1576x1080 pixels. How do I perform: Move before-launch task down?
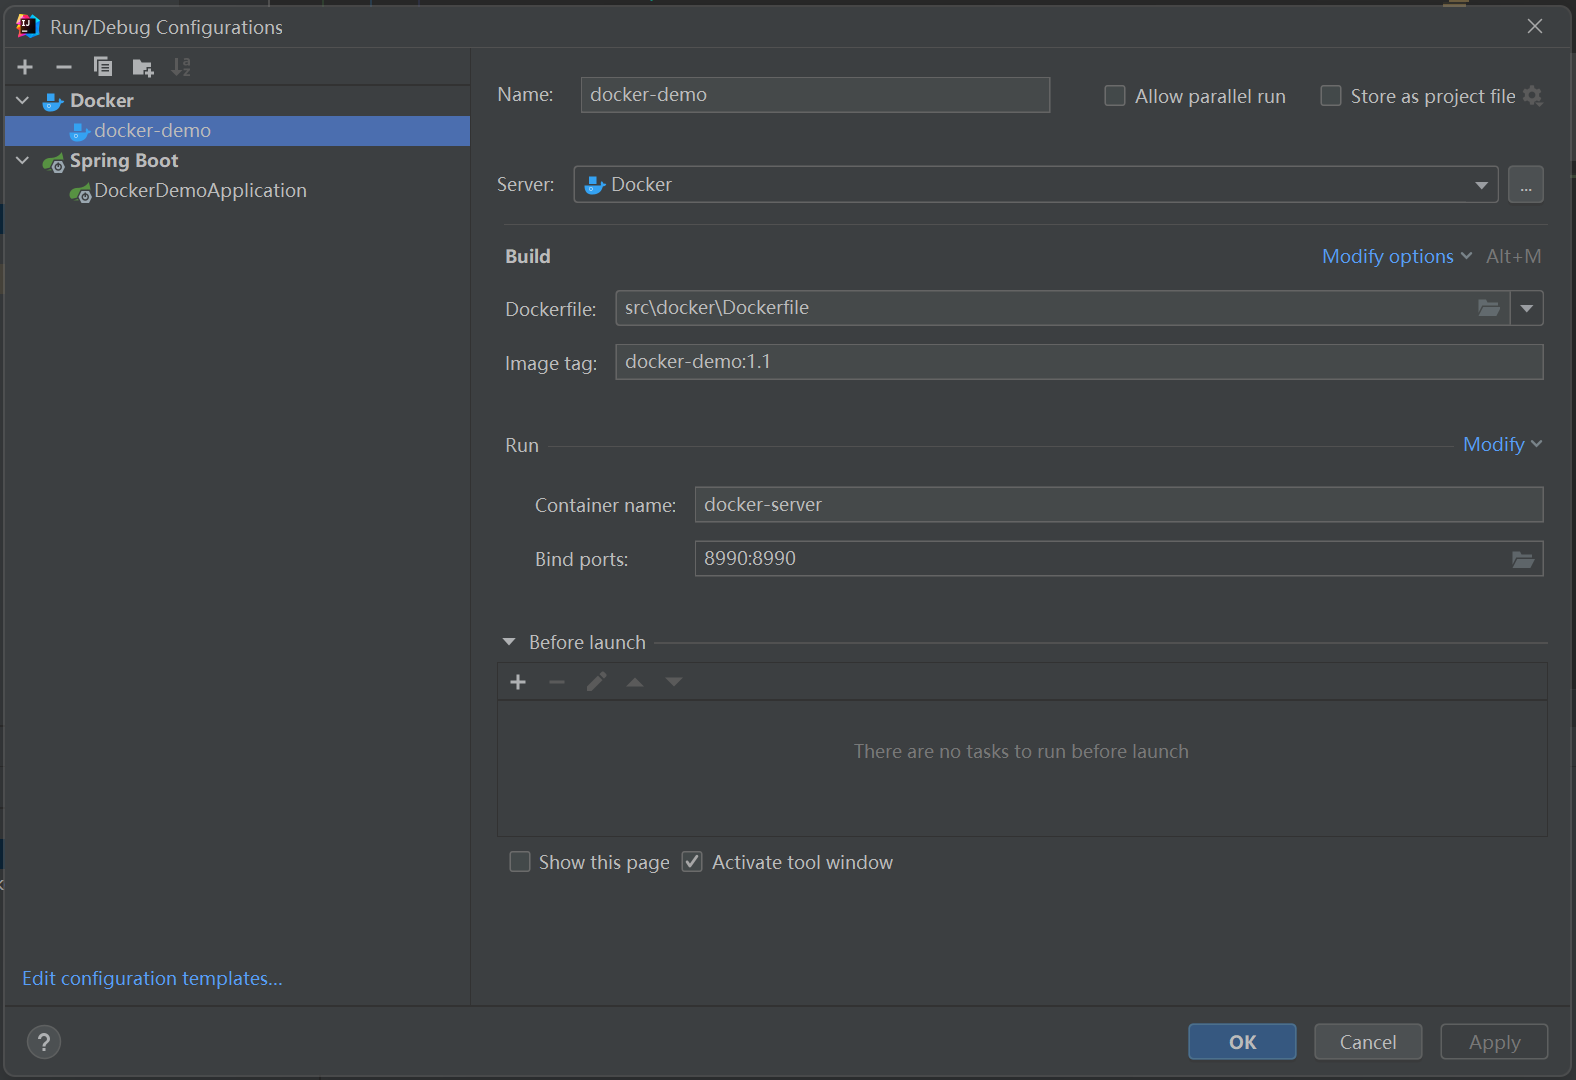674,682
